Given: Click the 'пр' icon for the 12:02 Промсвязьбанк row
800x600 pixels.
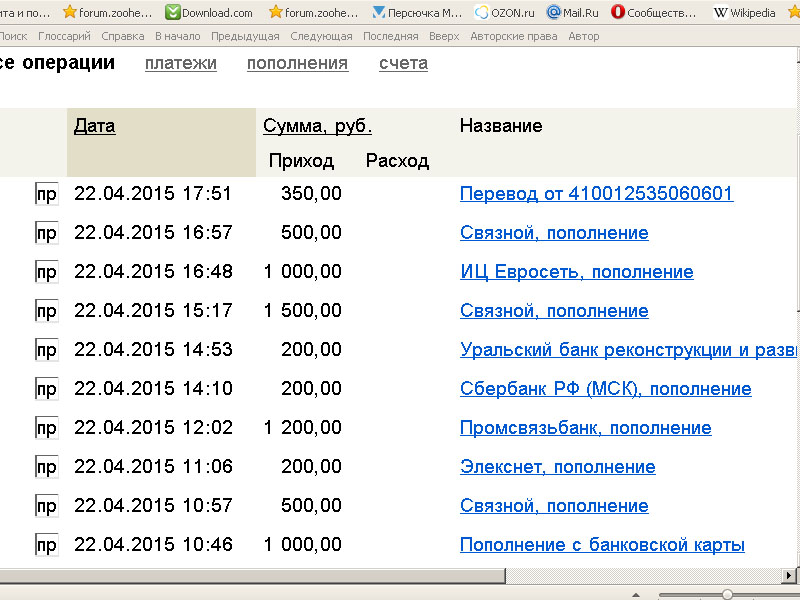Looking at the screenshot, I should click(x=46, y=428).
